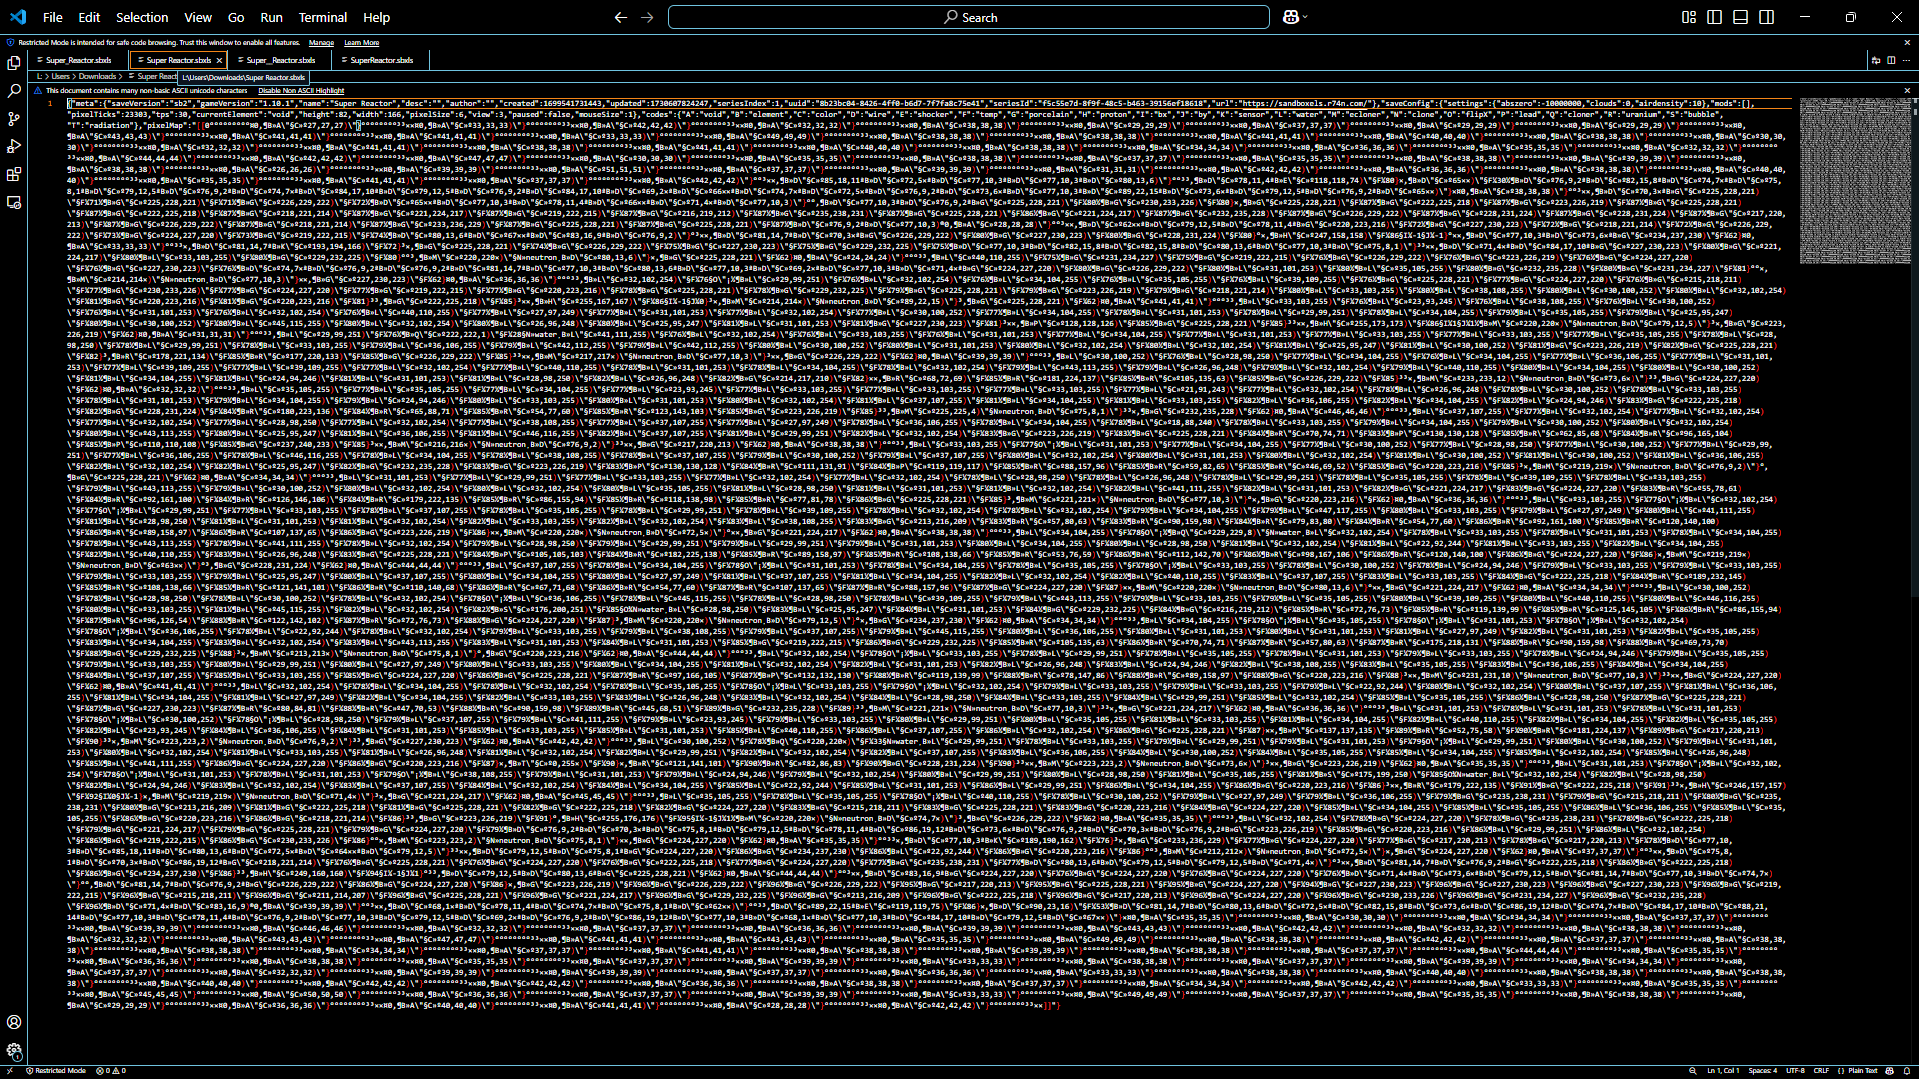Close the Restricted Mode banner

1907,43
